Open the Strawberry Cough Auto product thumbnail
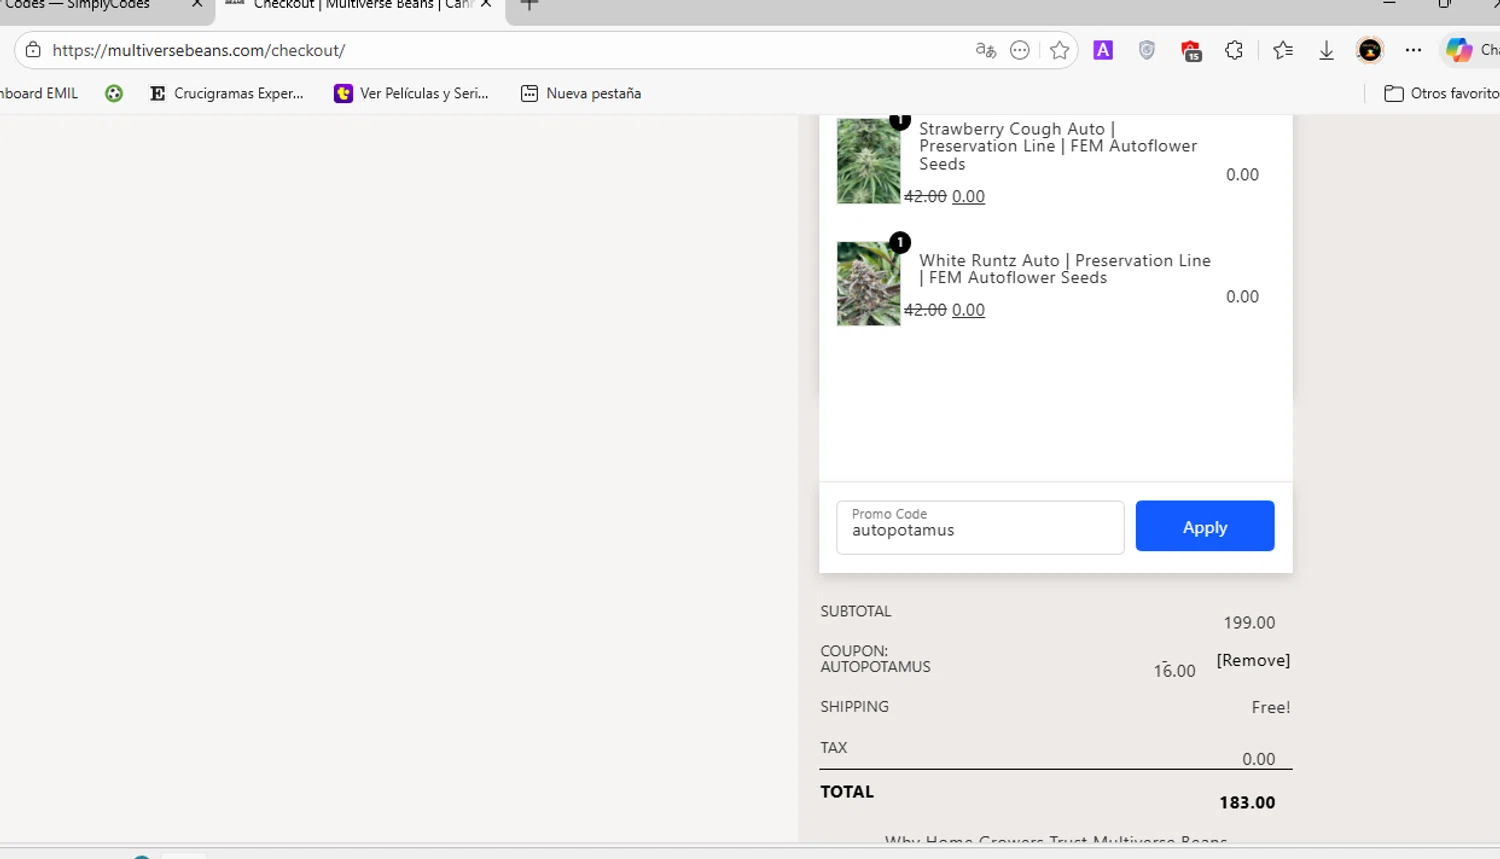The image size is (1500, 859). (x=868, y=160)
